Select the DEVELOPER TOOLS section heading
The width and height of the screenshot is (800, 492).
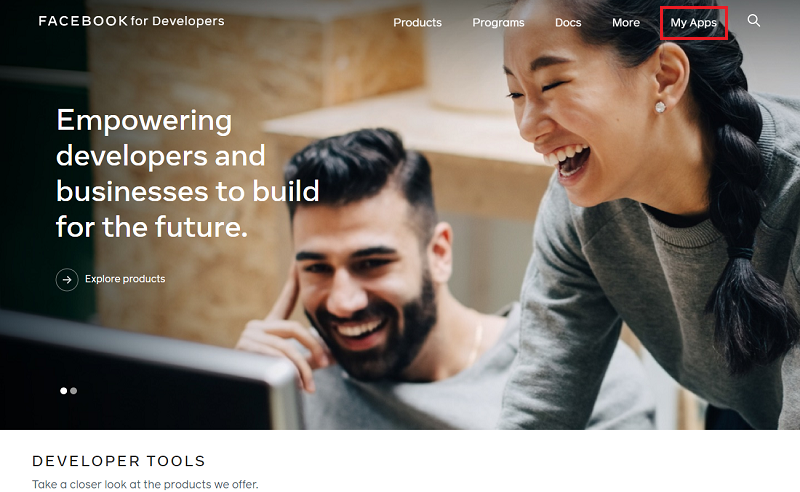pos(118,461)
